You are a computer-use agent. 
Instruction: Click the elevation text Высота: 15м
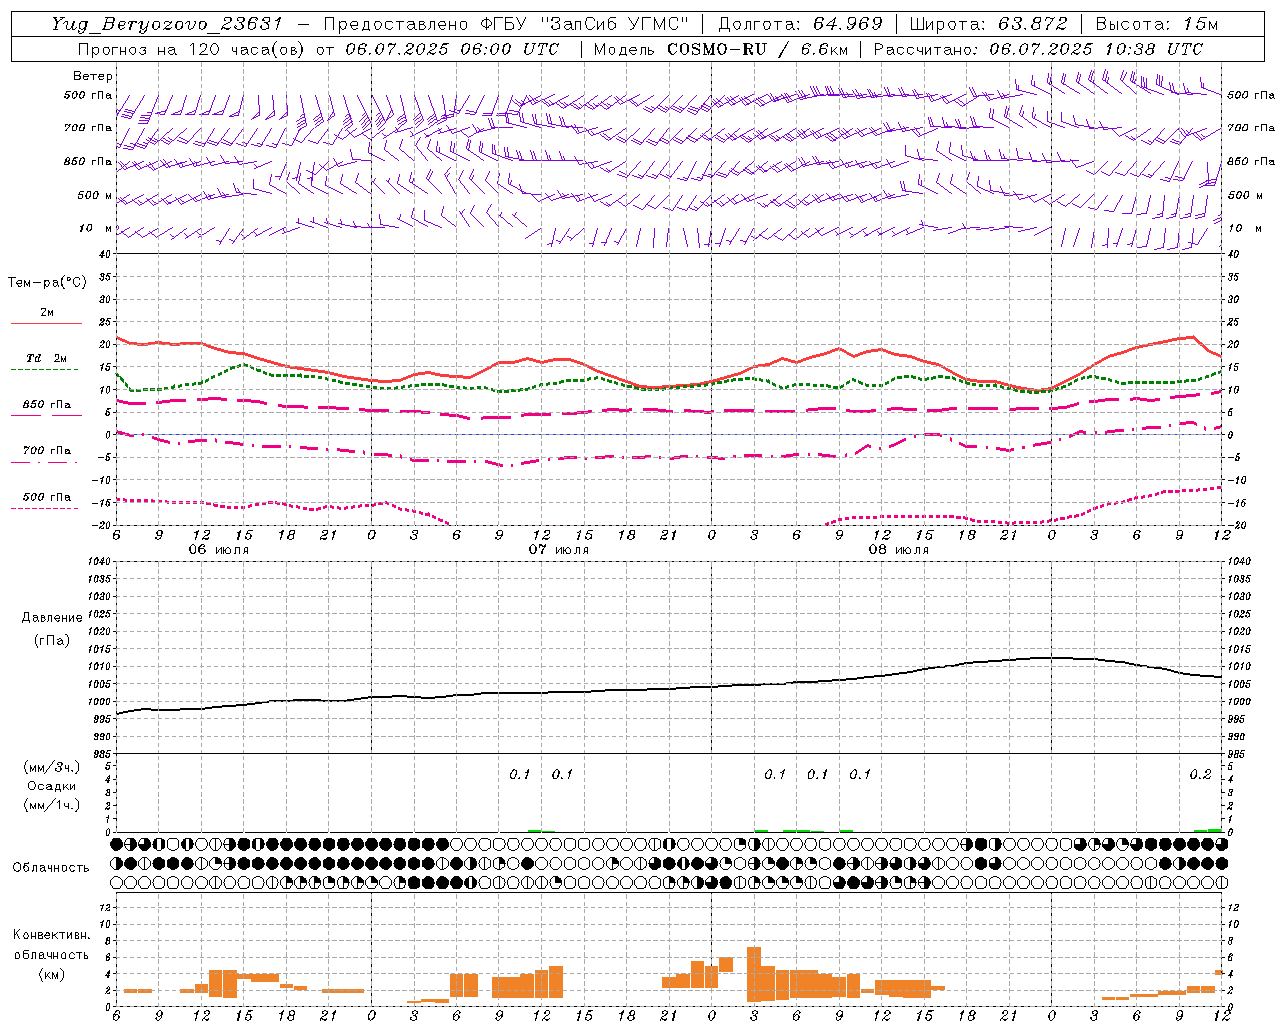[1157, 24]
